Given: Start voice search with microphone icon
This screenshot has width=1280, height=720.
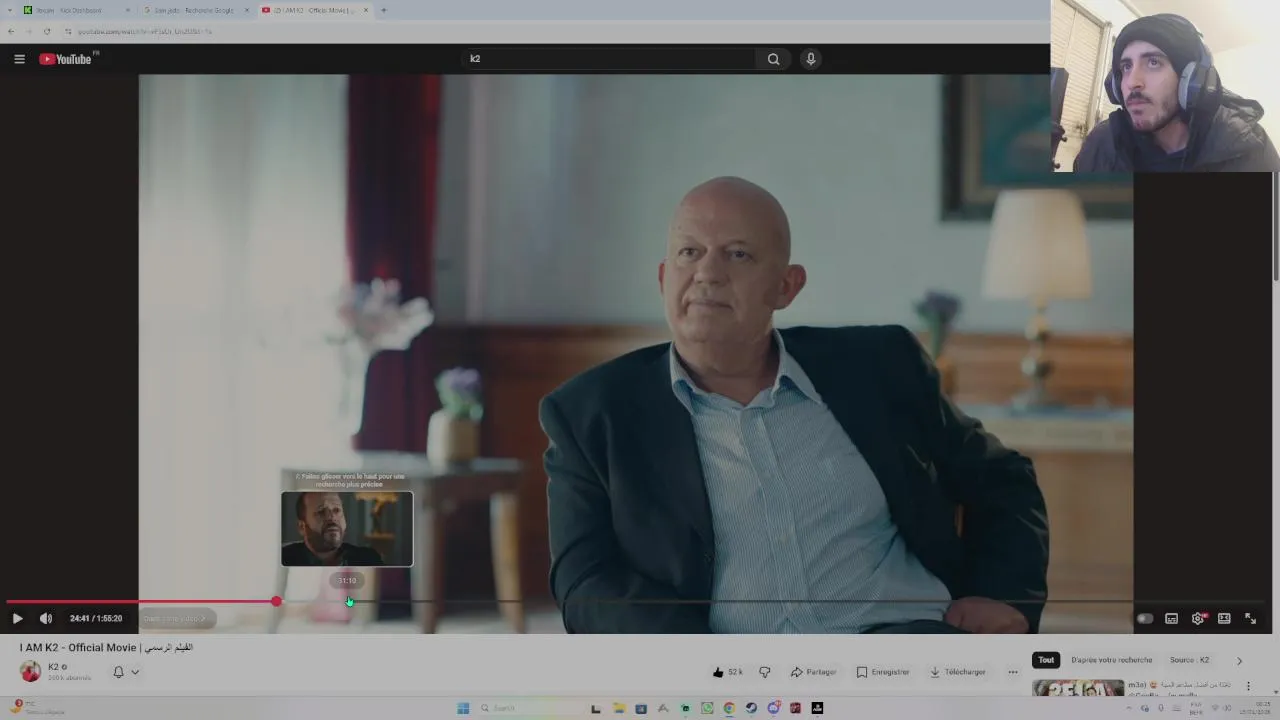Looking at the screenshot, I should [811, 59].
